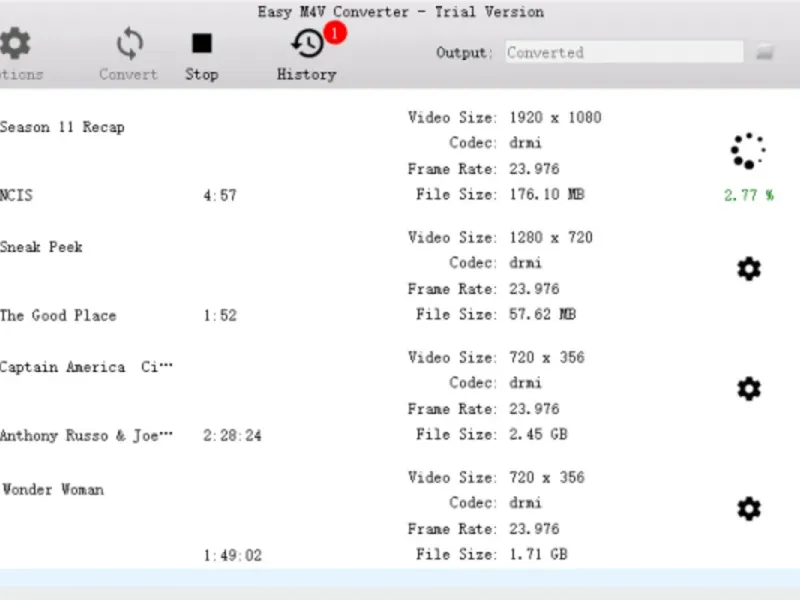Open the History clock icon

point(308,44)
